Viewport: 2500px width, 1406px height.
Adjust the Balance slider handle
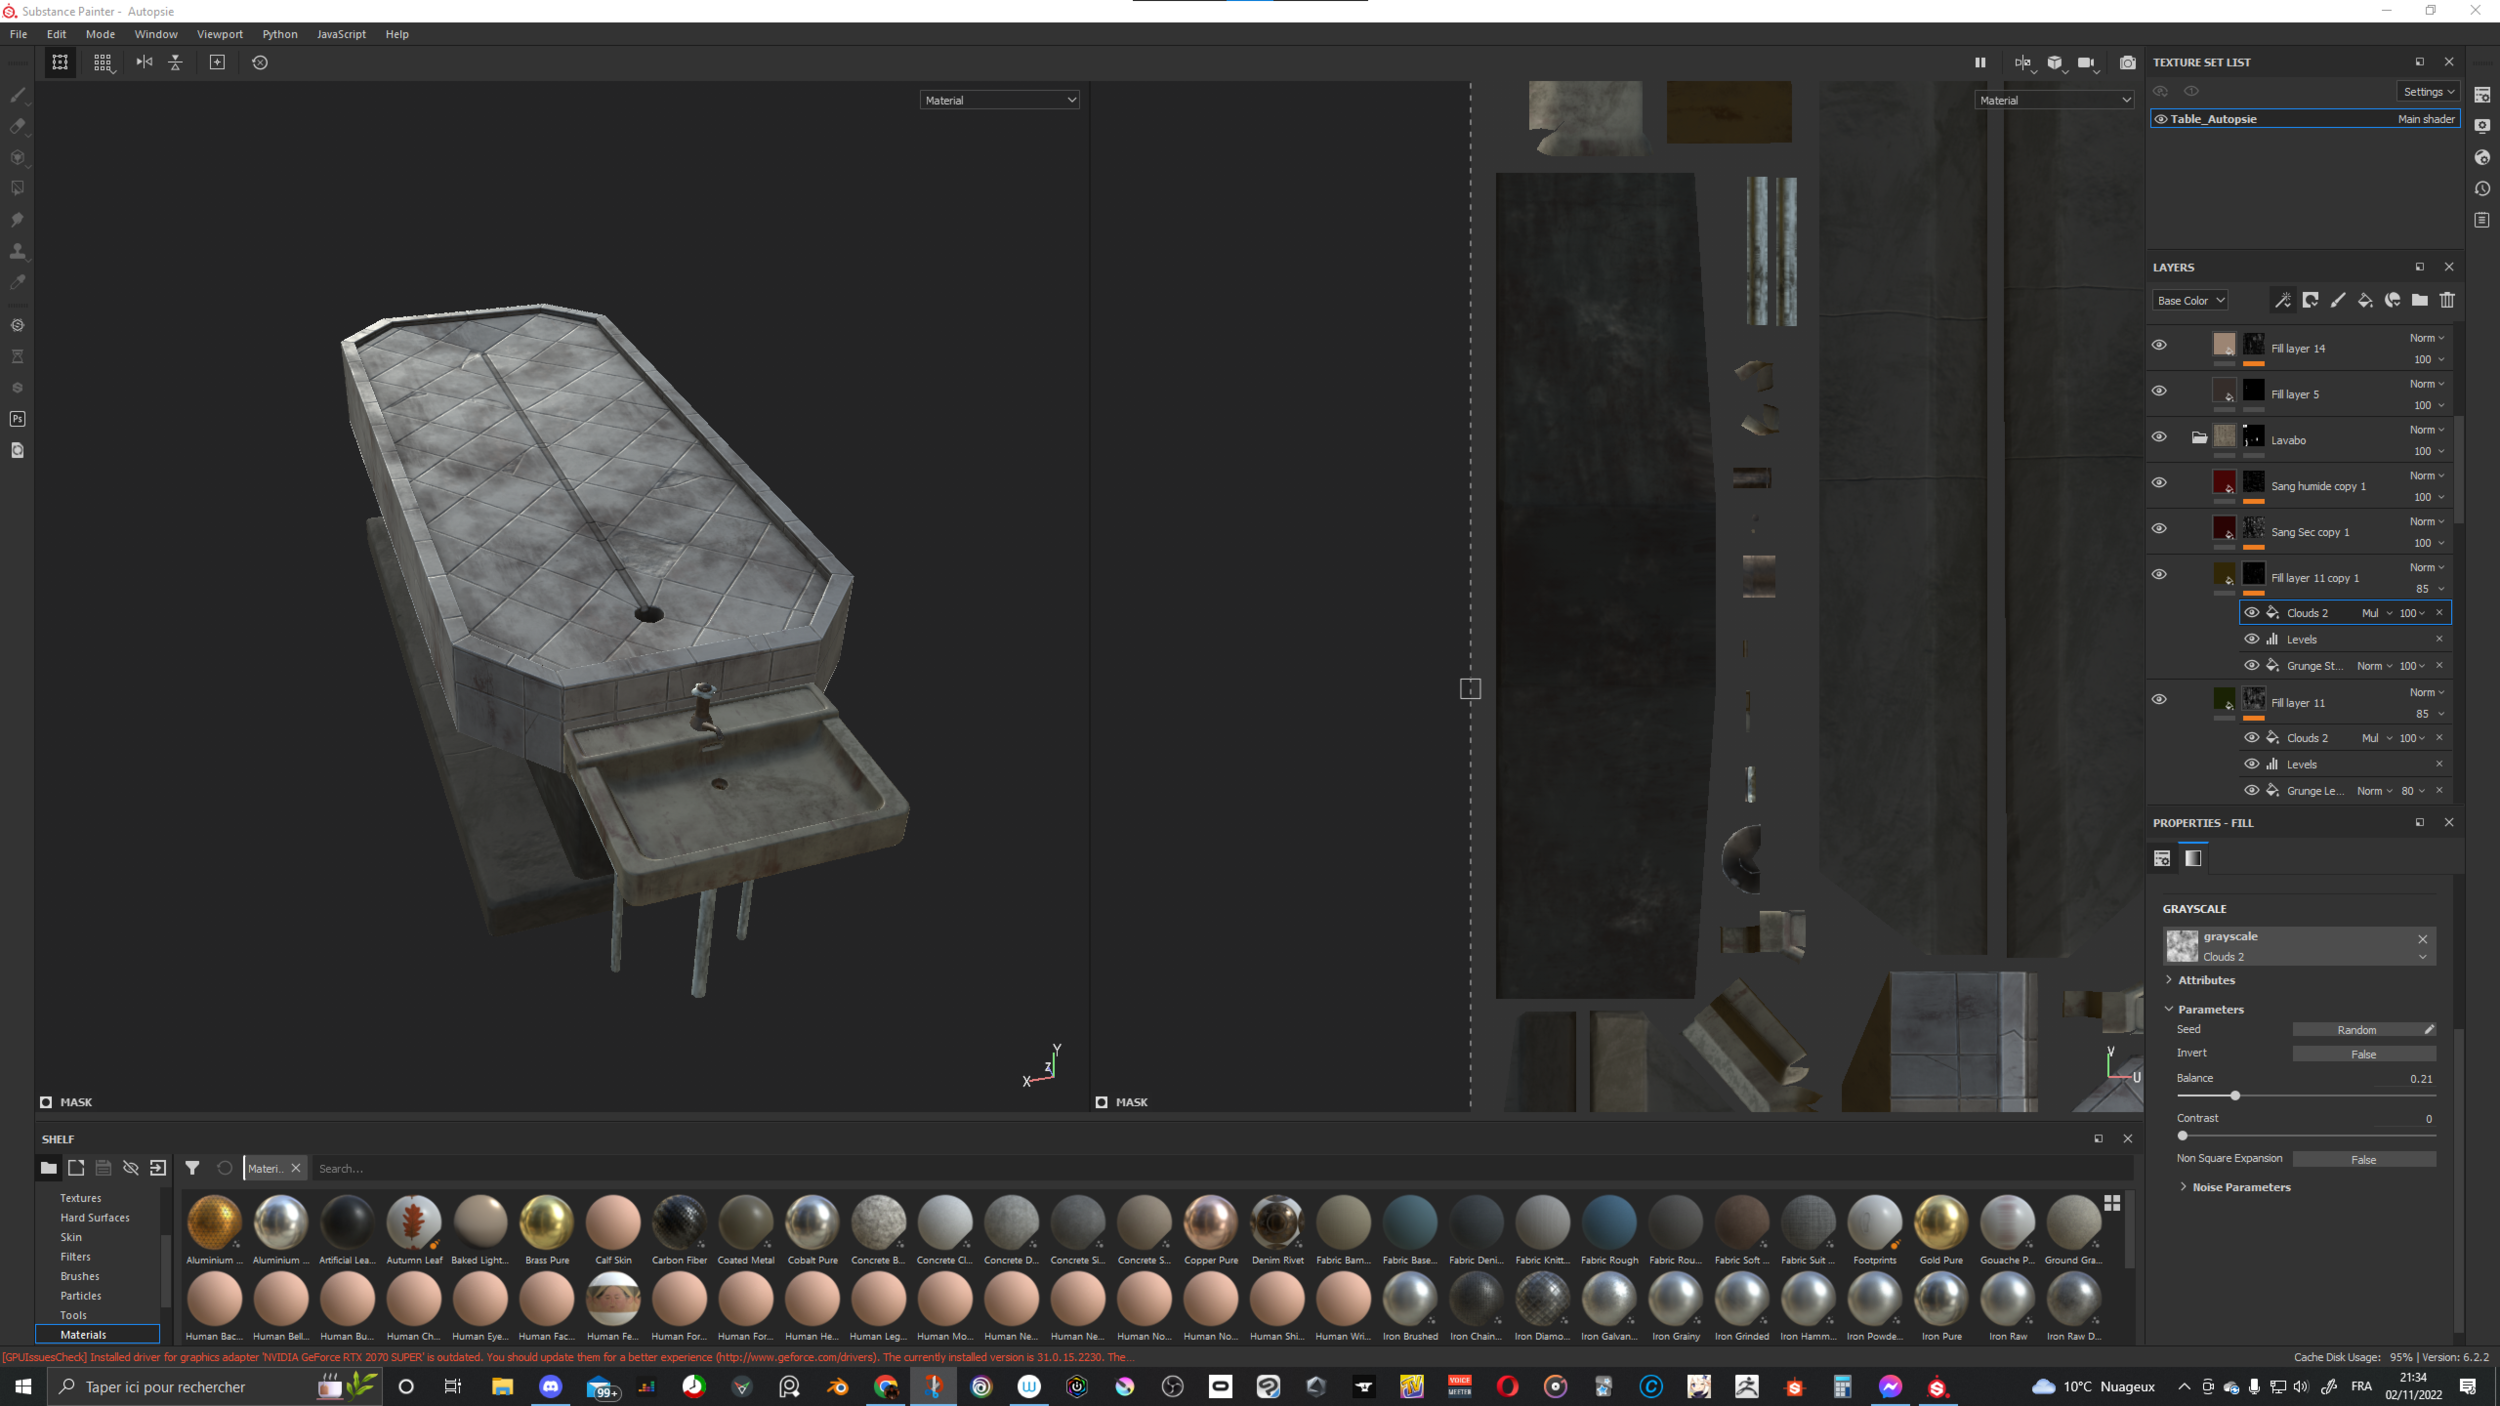coord(2235,1096)
